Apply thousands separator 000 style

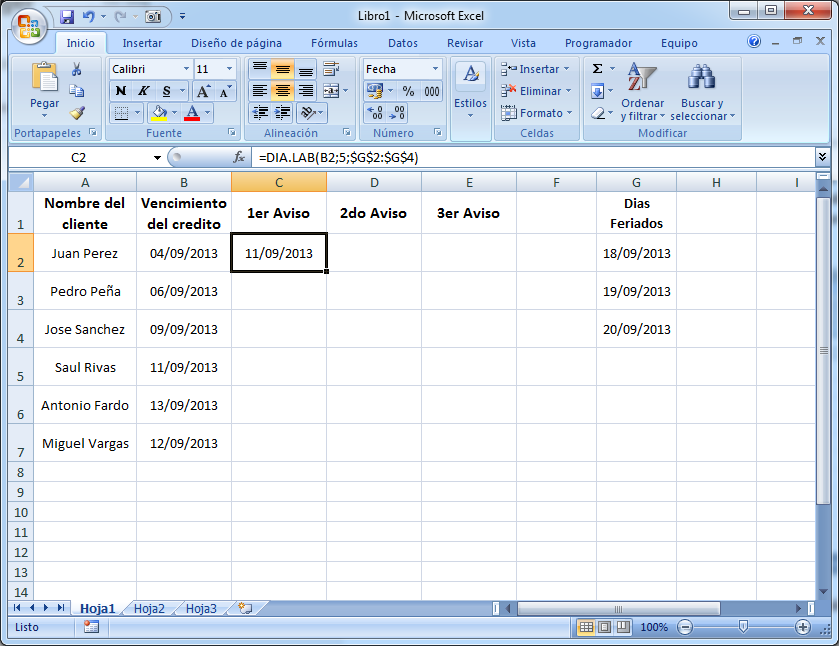[432, 91]
